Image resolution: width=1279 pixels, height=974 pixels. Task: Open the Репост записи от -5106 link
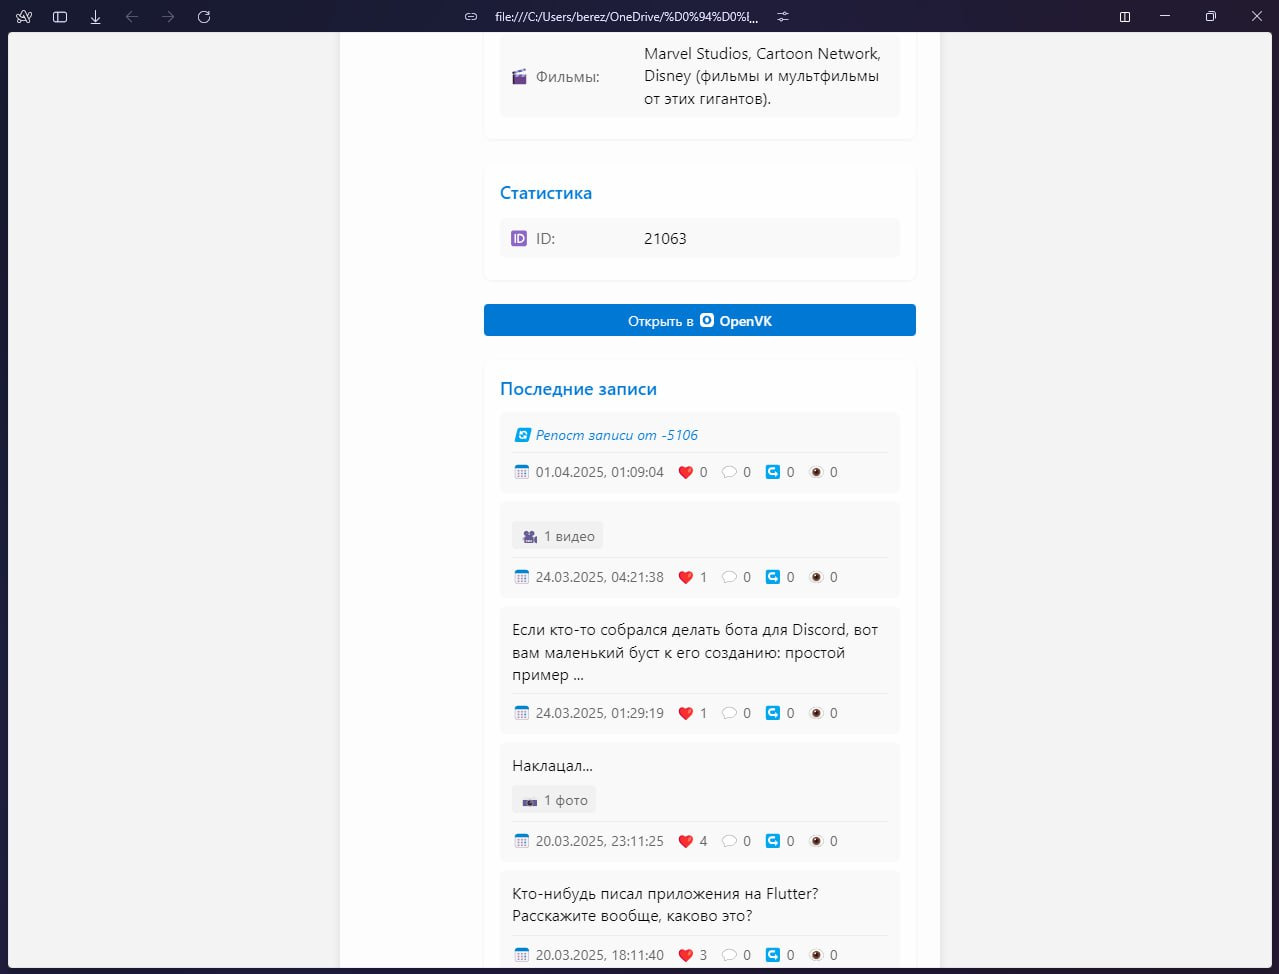click(x=616, y=435)
